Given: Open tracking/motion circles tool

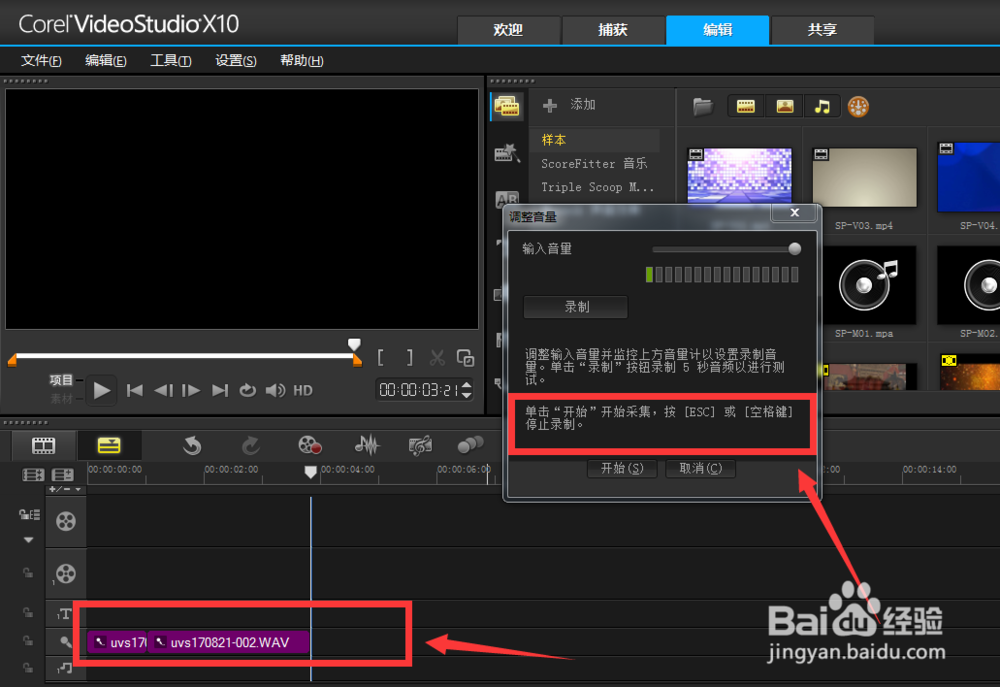Looking at the screenshot, I should [x=471, y=445].
